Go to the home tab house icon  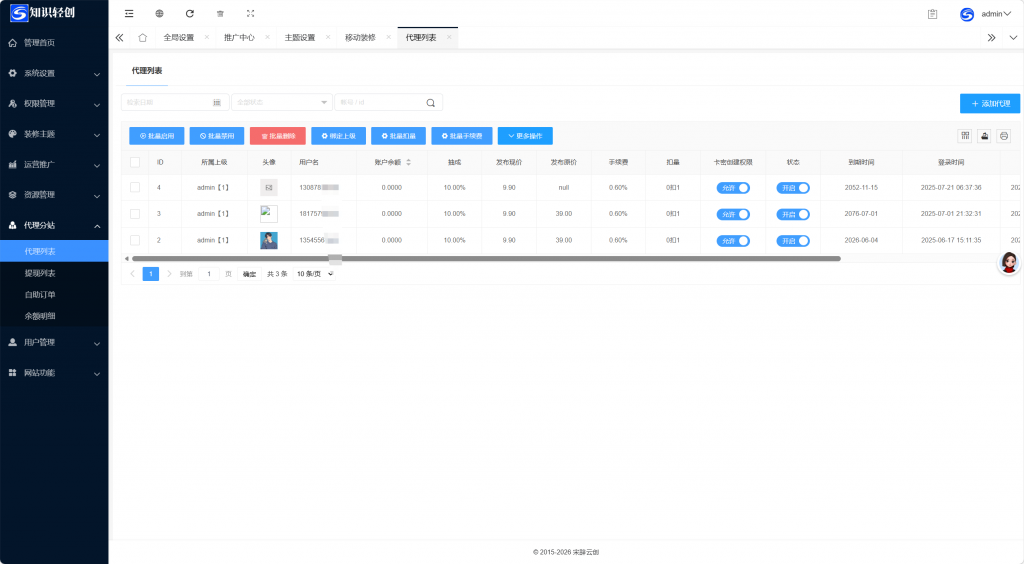coord(142,38)
